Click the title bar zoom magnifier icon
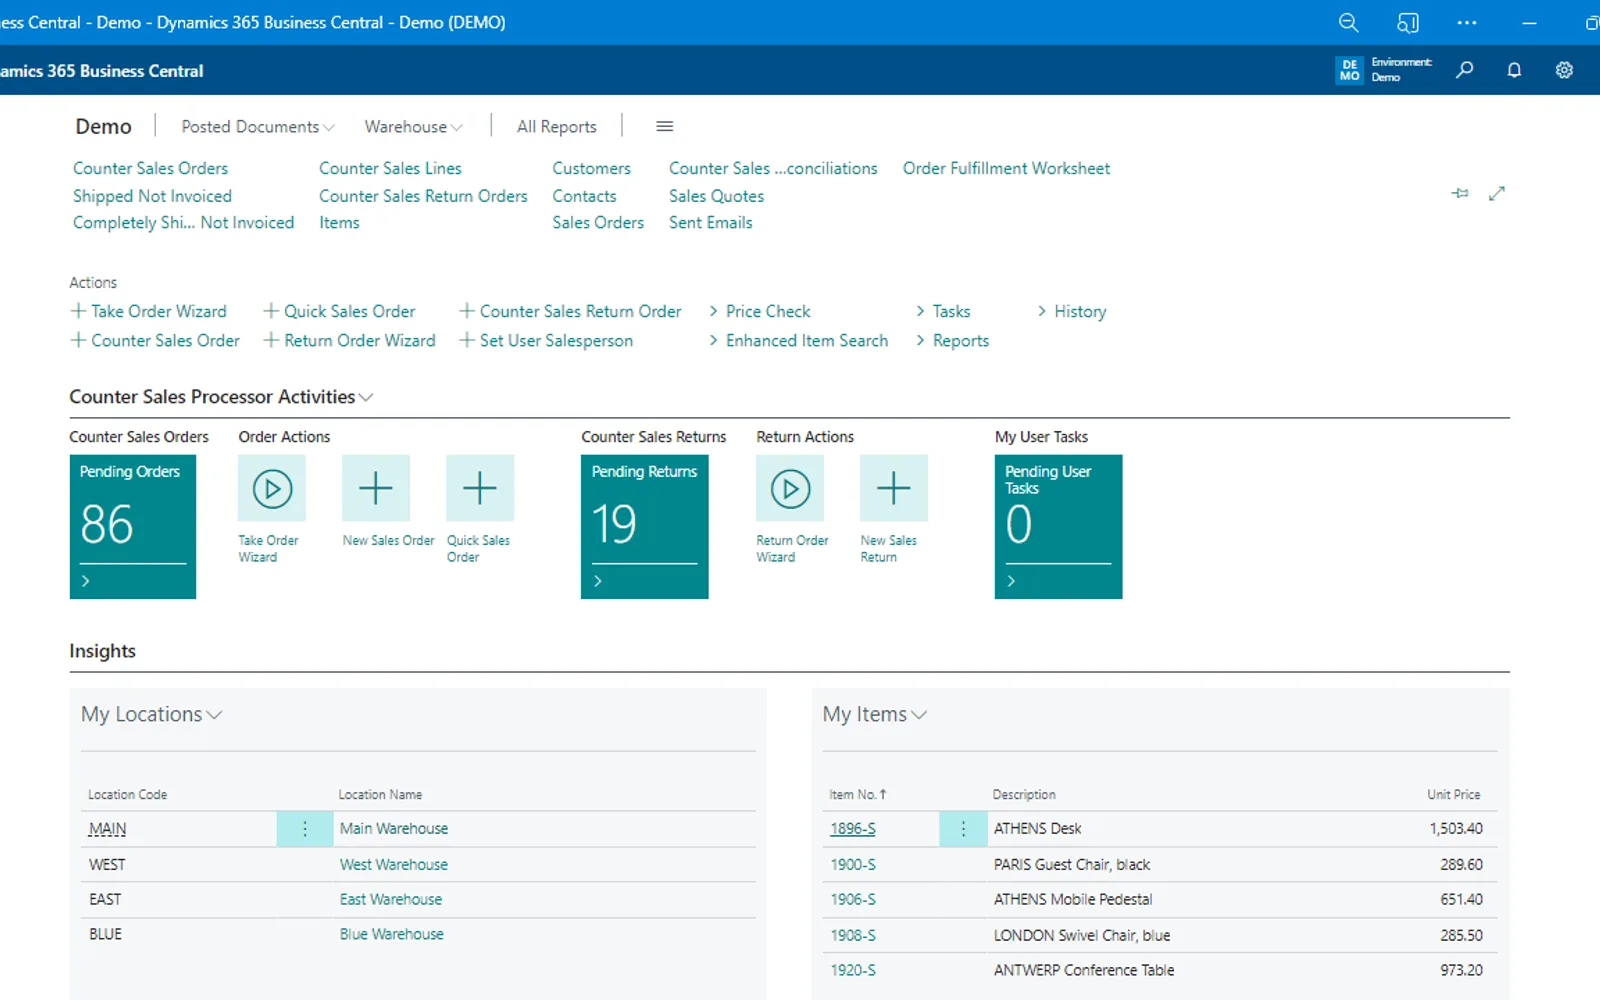Viewport: 1600px width, 1000px height. [x=1348, y=22]
